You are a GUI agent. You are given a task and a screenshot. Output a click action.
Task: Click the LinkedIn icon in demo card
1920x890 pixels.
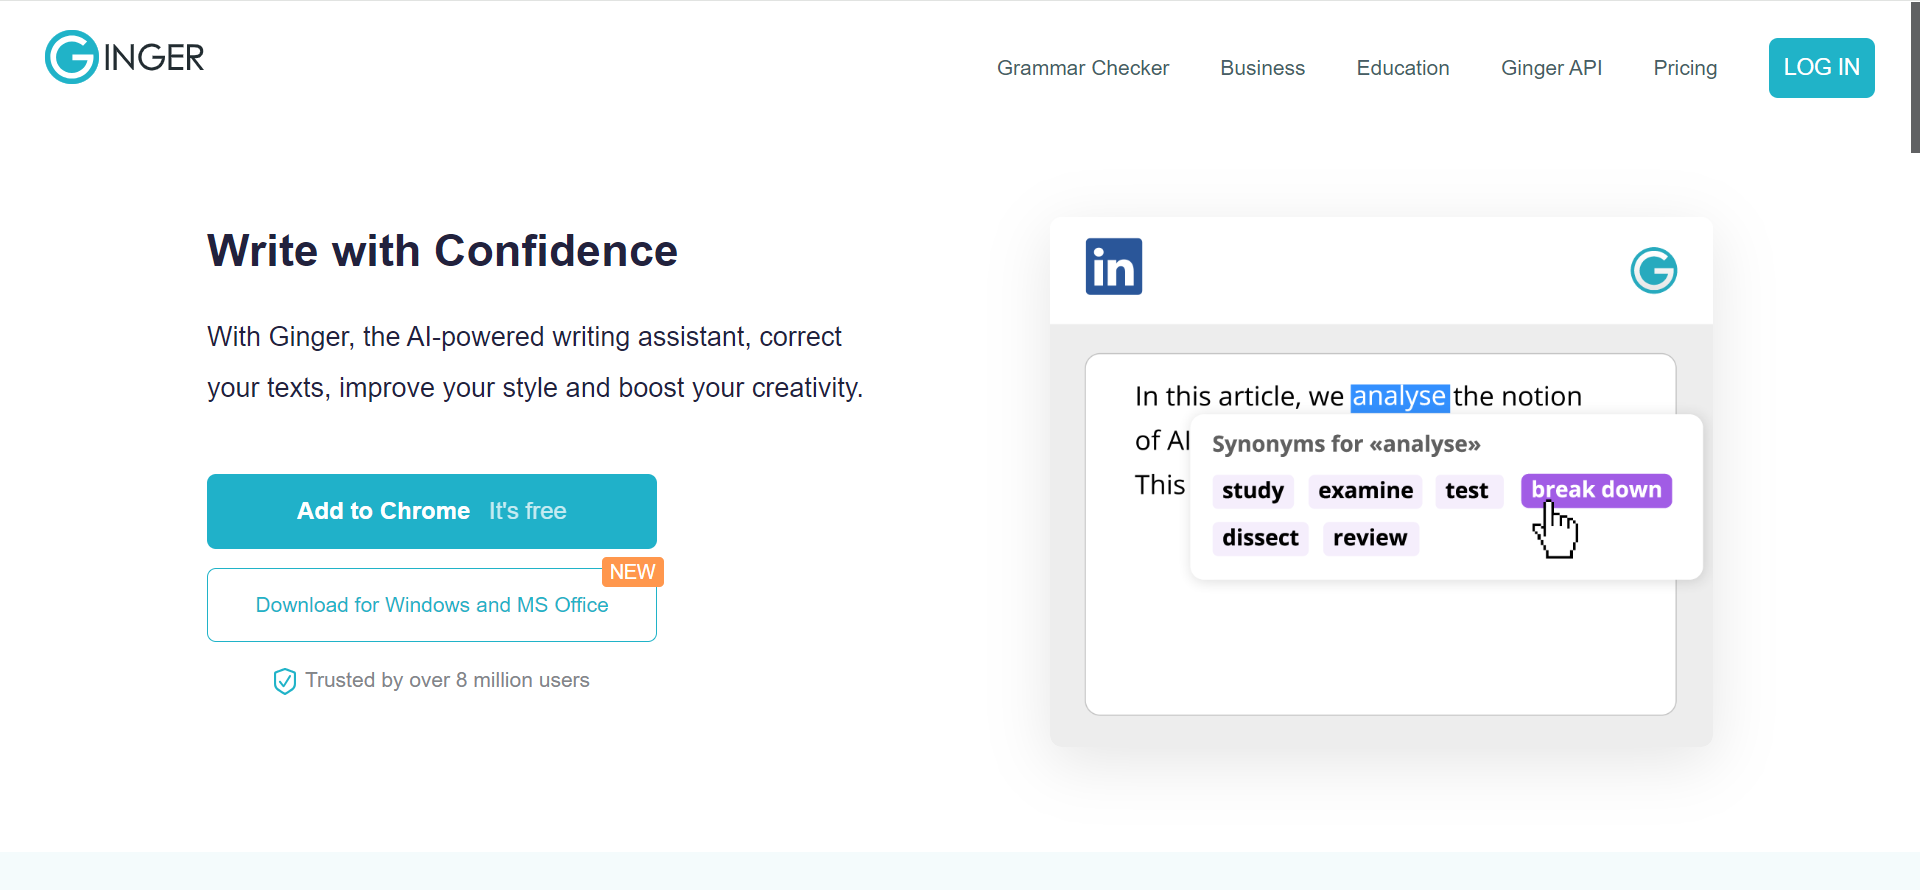click(1113, 267)
